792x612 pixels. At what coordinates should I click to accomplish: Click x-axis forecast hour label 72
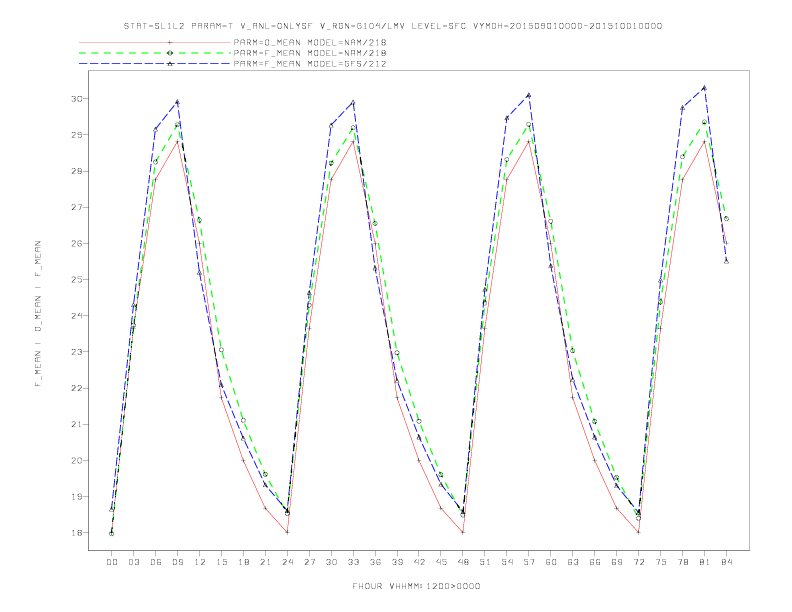(x=639, y=562)
